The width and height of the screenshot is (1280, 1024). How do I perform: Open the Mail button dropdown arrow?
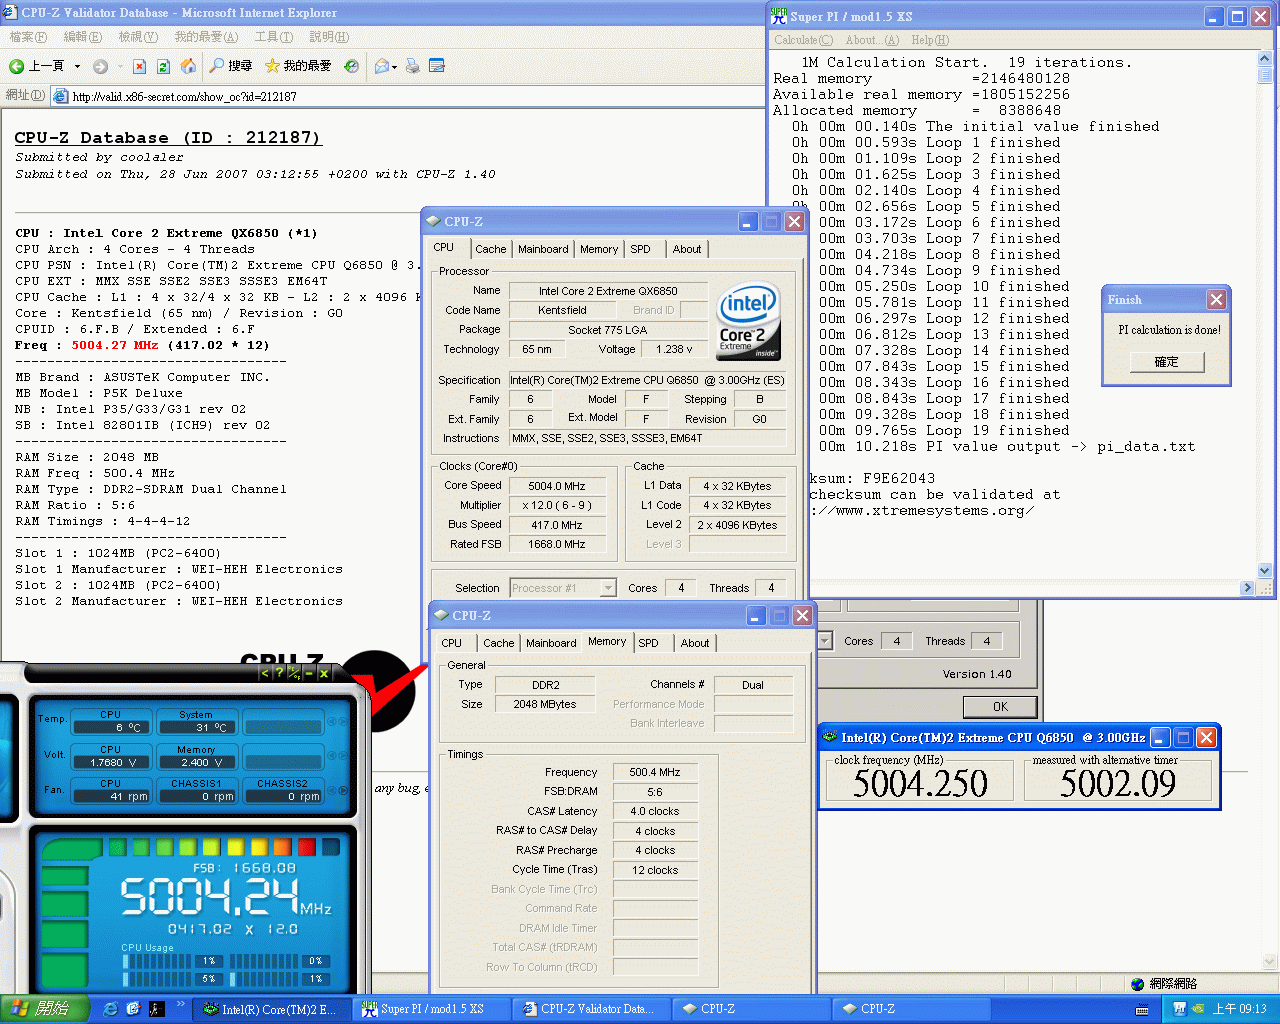click(394, 67)
